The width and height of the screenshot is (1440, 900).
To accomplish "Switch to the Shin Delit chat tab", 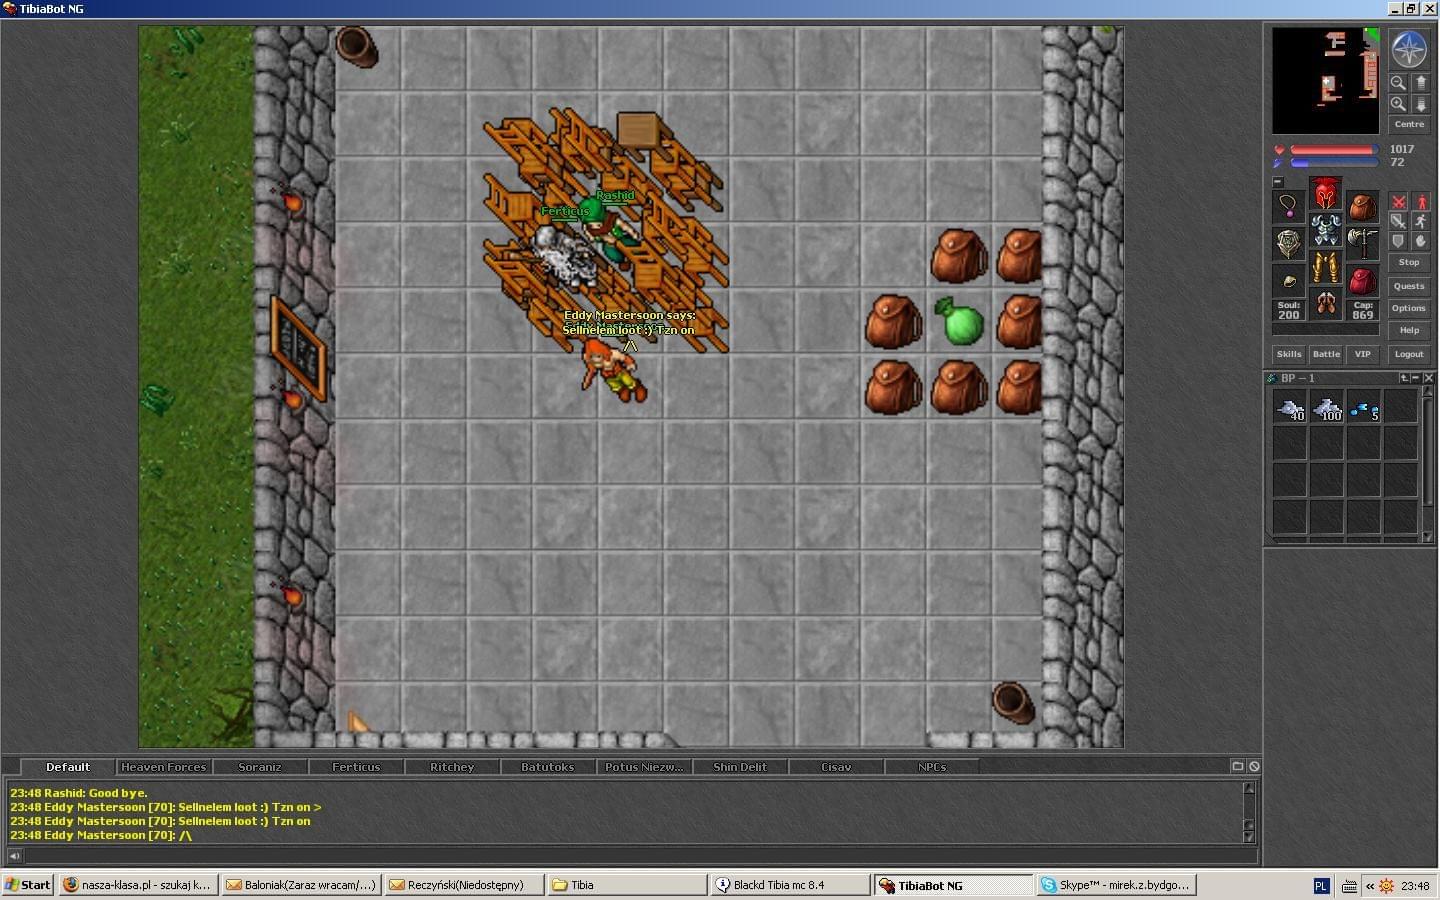I will click(740, 767).
